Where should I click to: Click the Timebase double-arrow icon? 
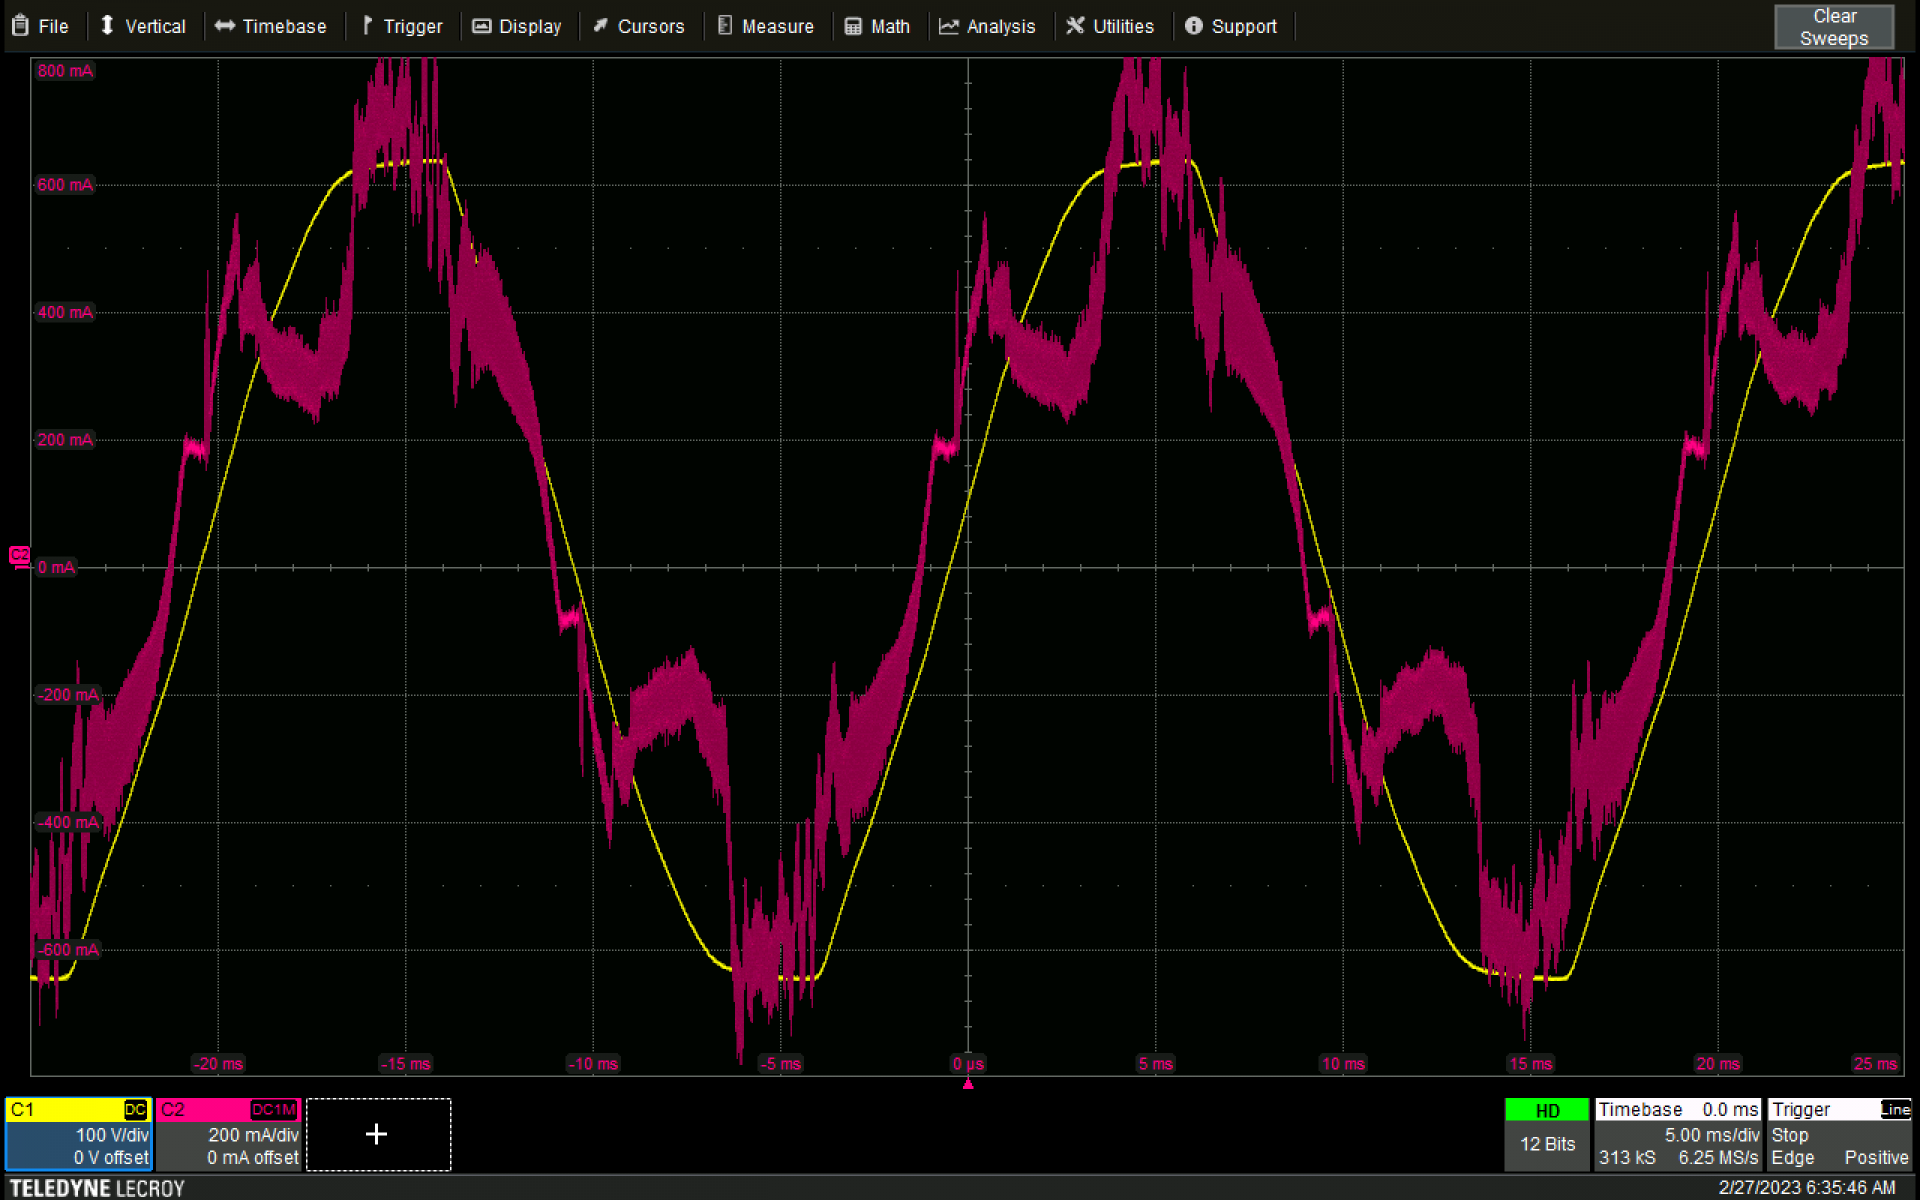tap(225, 26)
